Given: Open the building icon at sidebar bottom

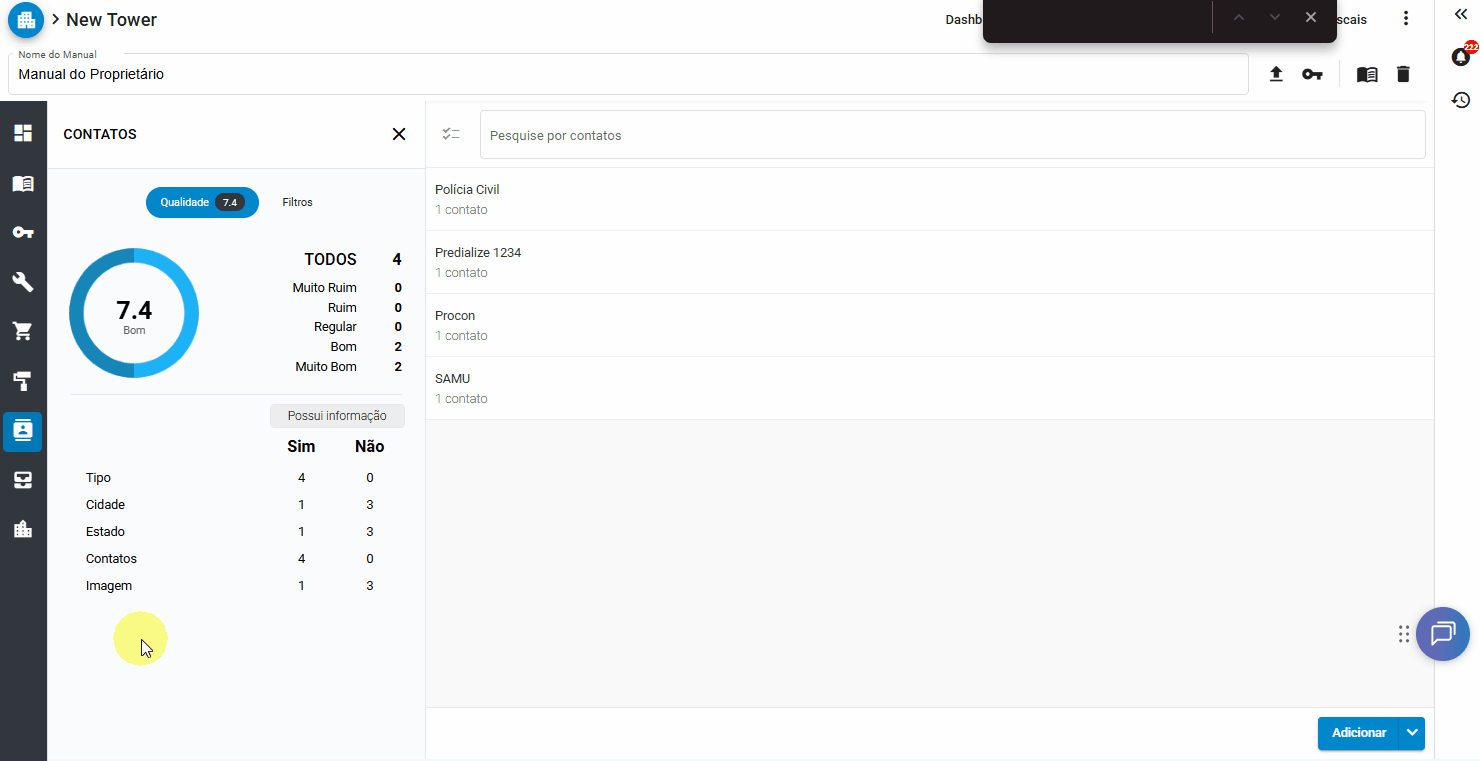Looking at the screenshot, I should click(x=22, y=528).
